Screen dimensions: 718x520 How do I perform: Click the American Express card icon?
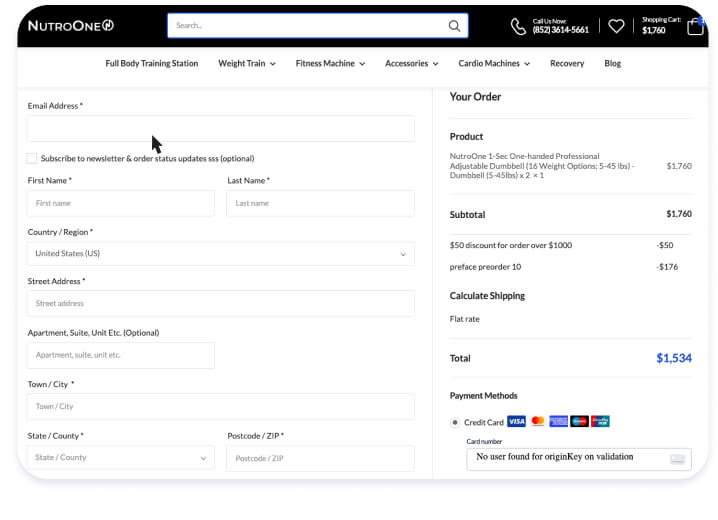click(558, 422)
